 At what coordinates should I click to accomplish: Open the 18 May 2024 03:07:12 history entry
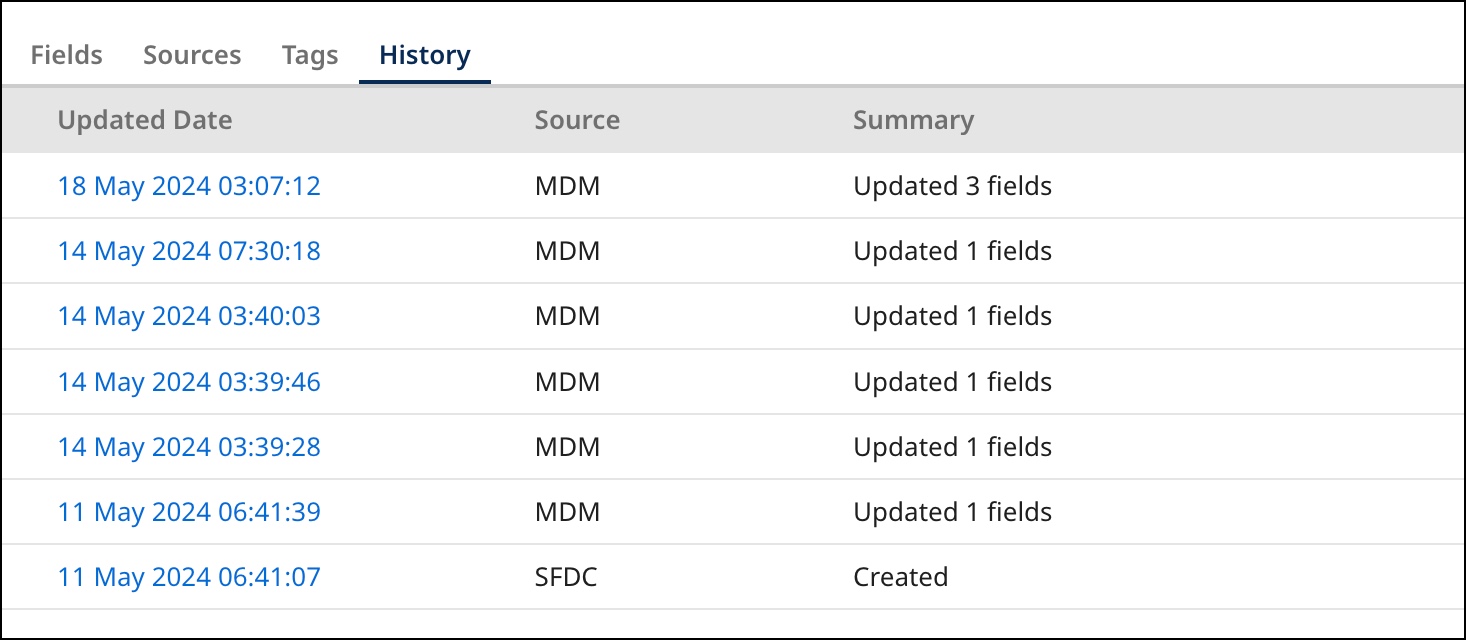click(x=189, y=186)
